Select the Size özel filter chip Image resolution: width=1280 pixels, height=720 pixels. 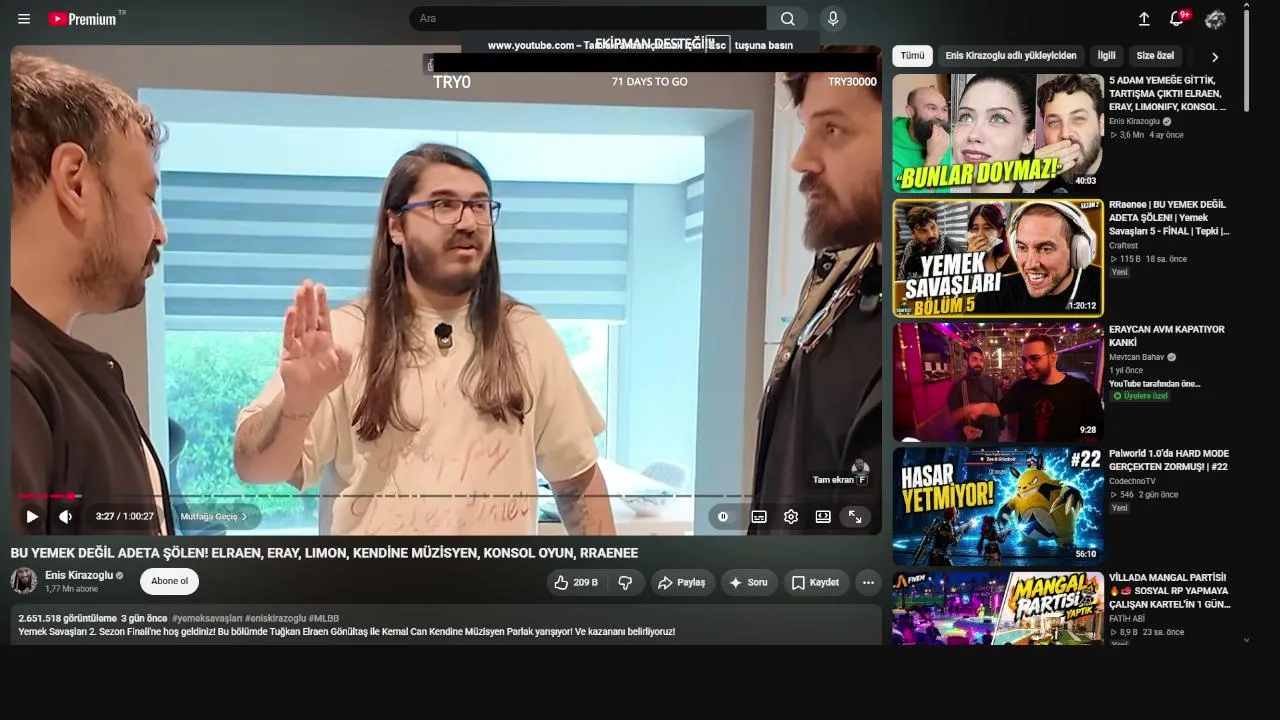[1155, 56]
